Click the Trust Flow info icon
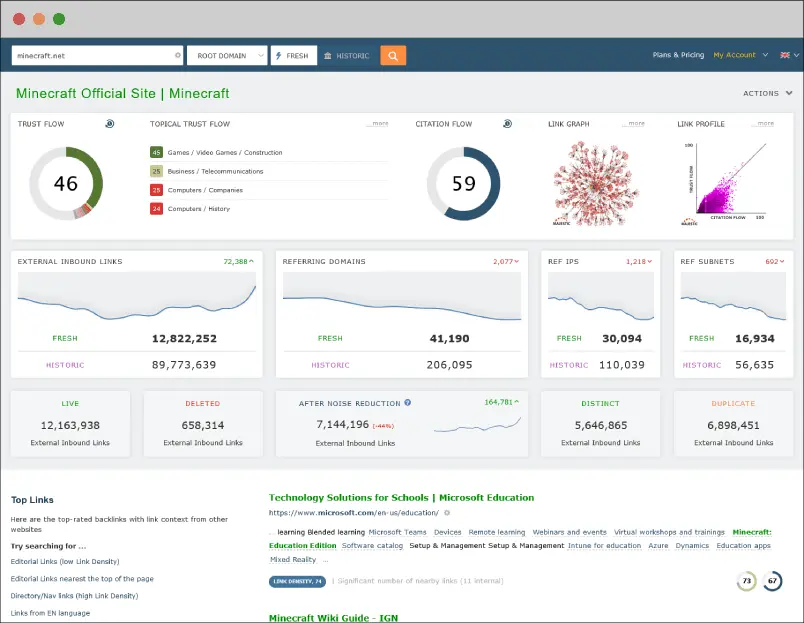 [x=109, y=124]
